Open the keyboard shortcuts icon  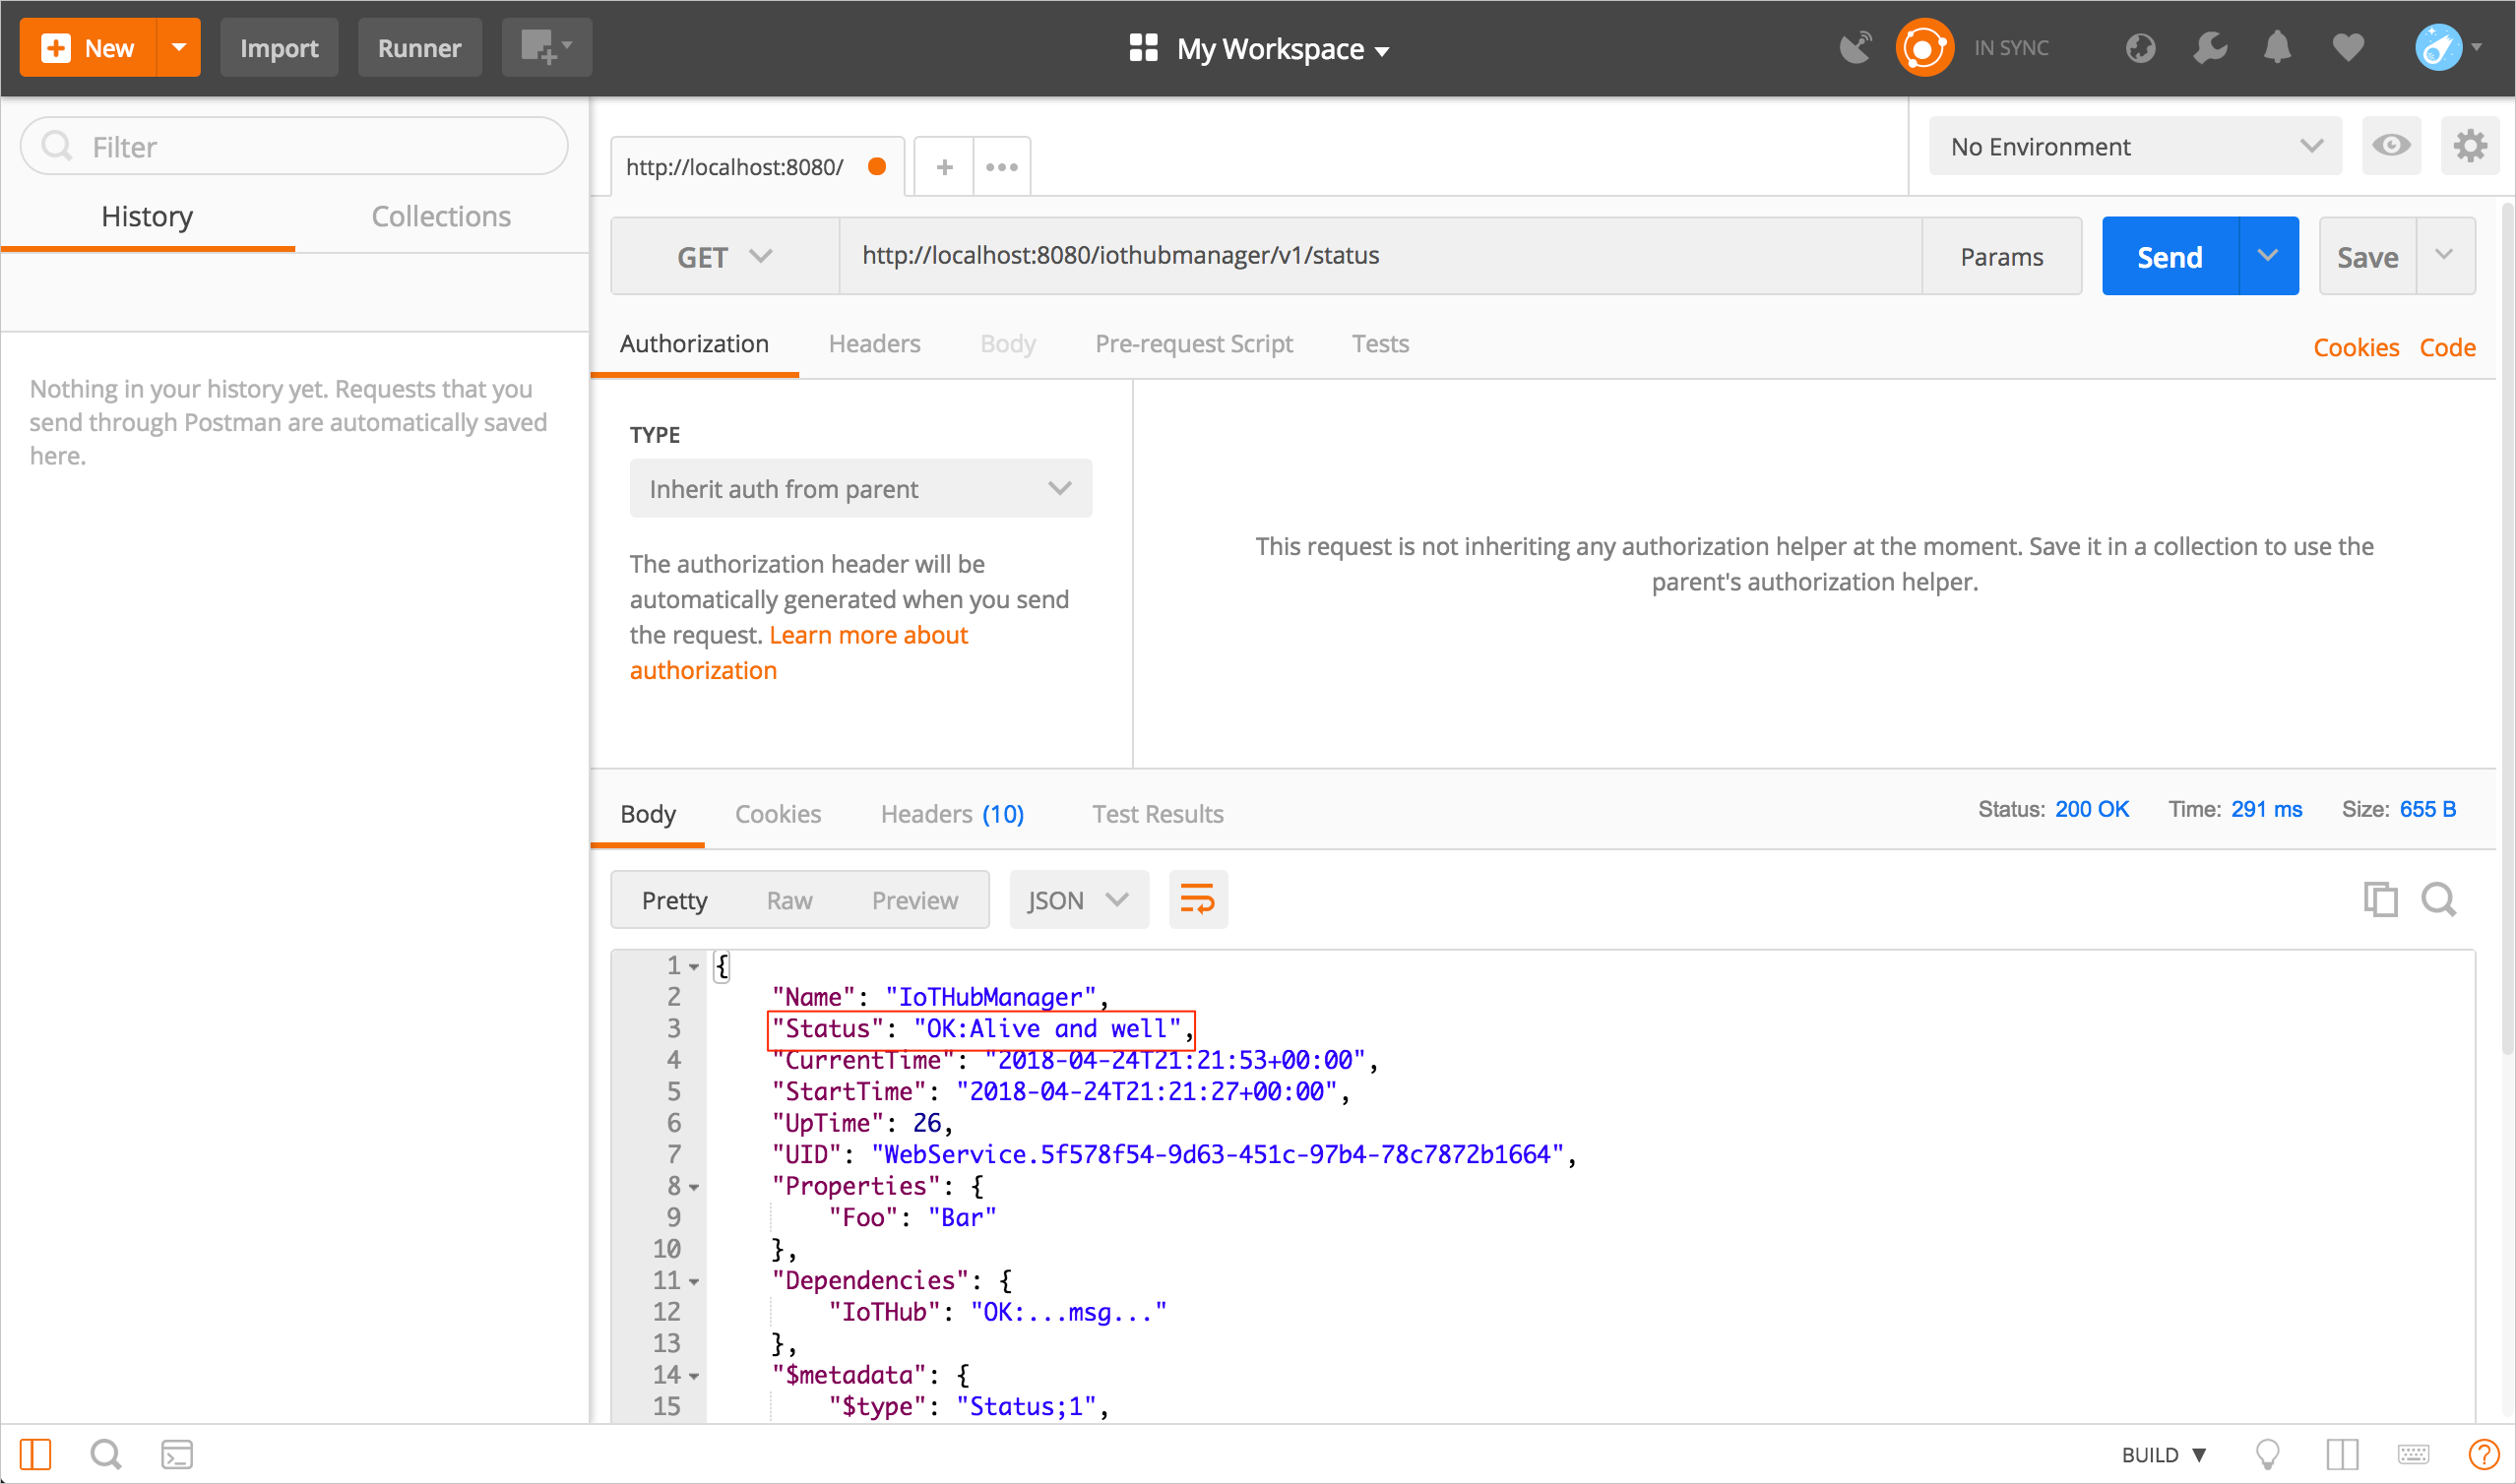point(2413,1454)
